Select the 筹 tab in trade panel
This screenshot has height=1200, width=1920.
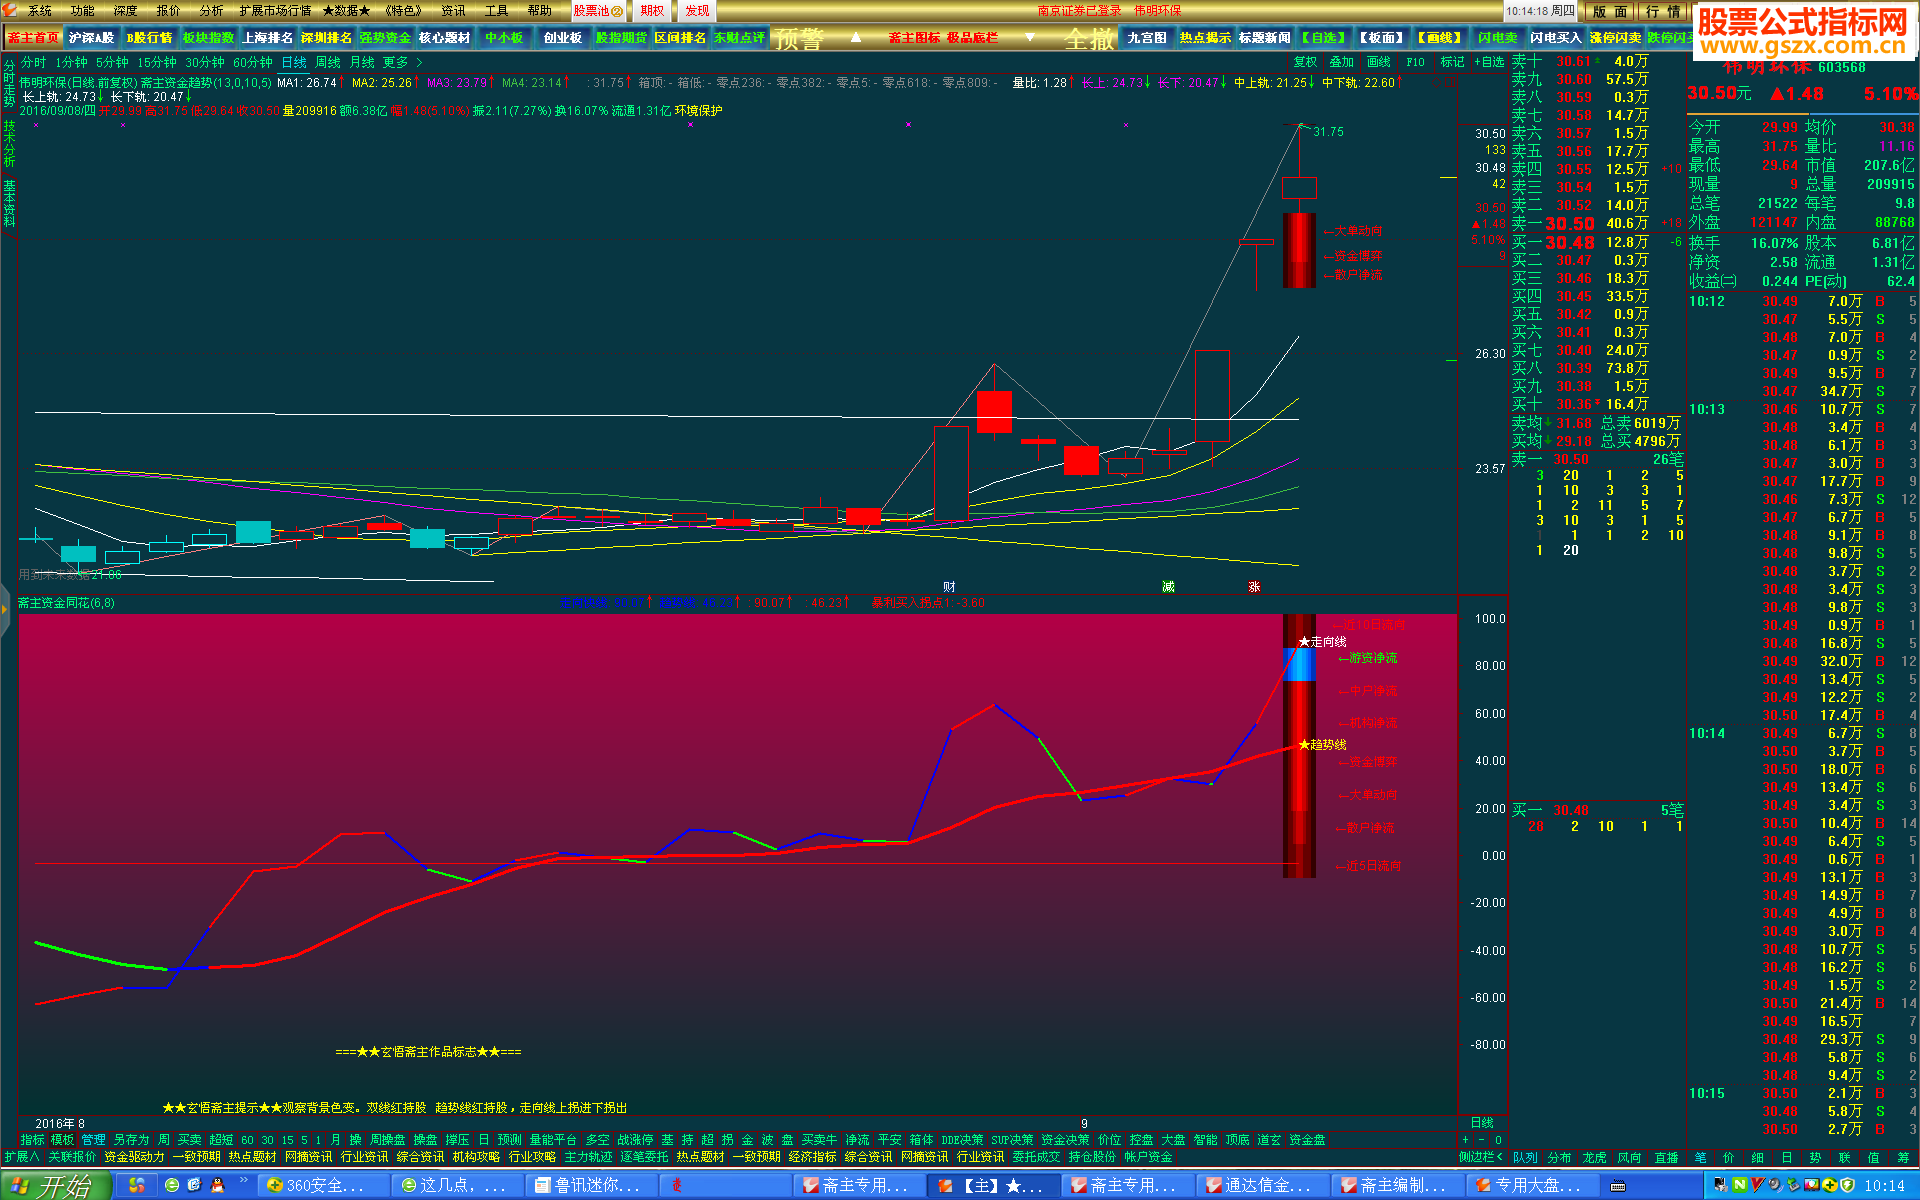1903,1158
